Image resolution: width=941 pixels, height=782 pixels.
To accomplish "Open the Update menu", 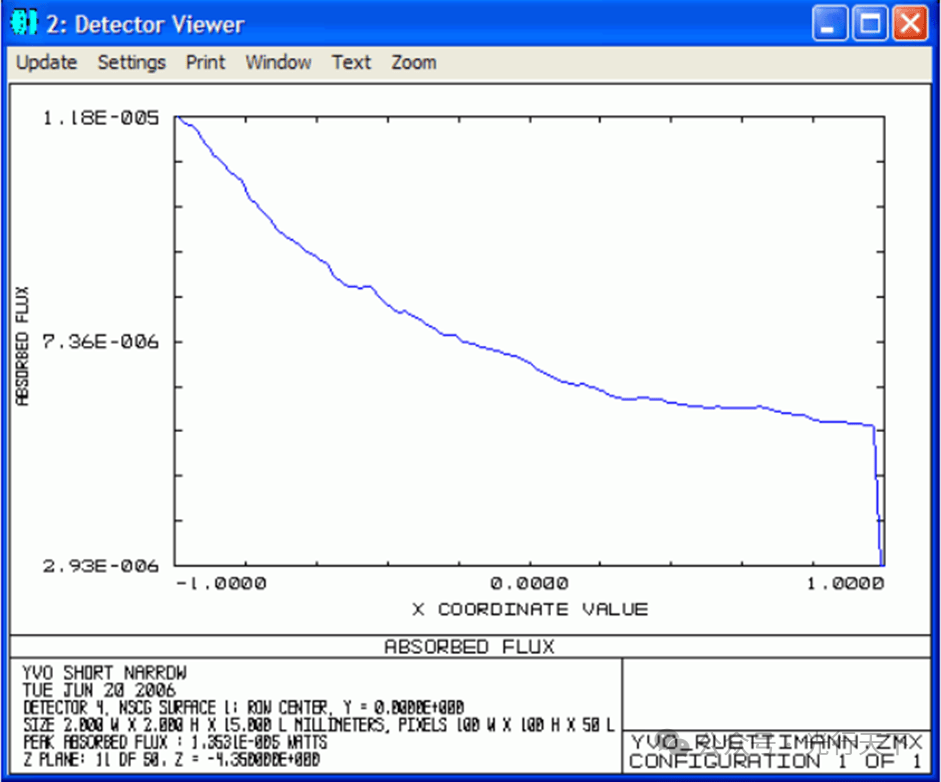I will tap(46, 62).
